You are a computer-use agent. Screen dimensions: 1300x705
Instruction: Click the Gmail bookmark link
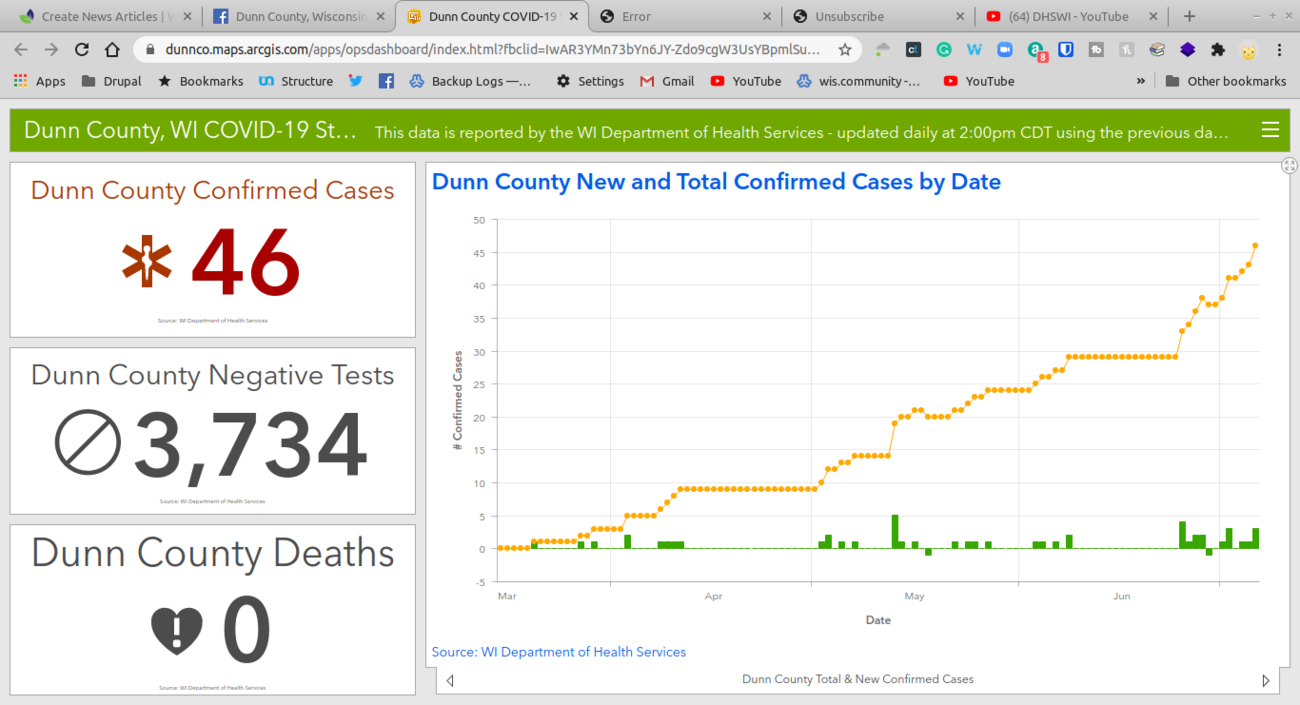pos(667,81)
